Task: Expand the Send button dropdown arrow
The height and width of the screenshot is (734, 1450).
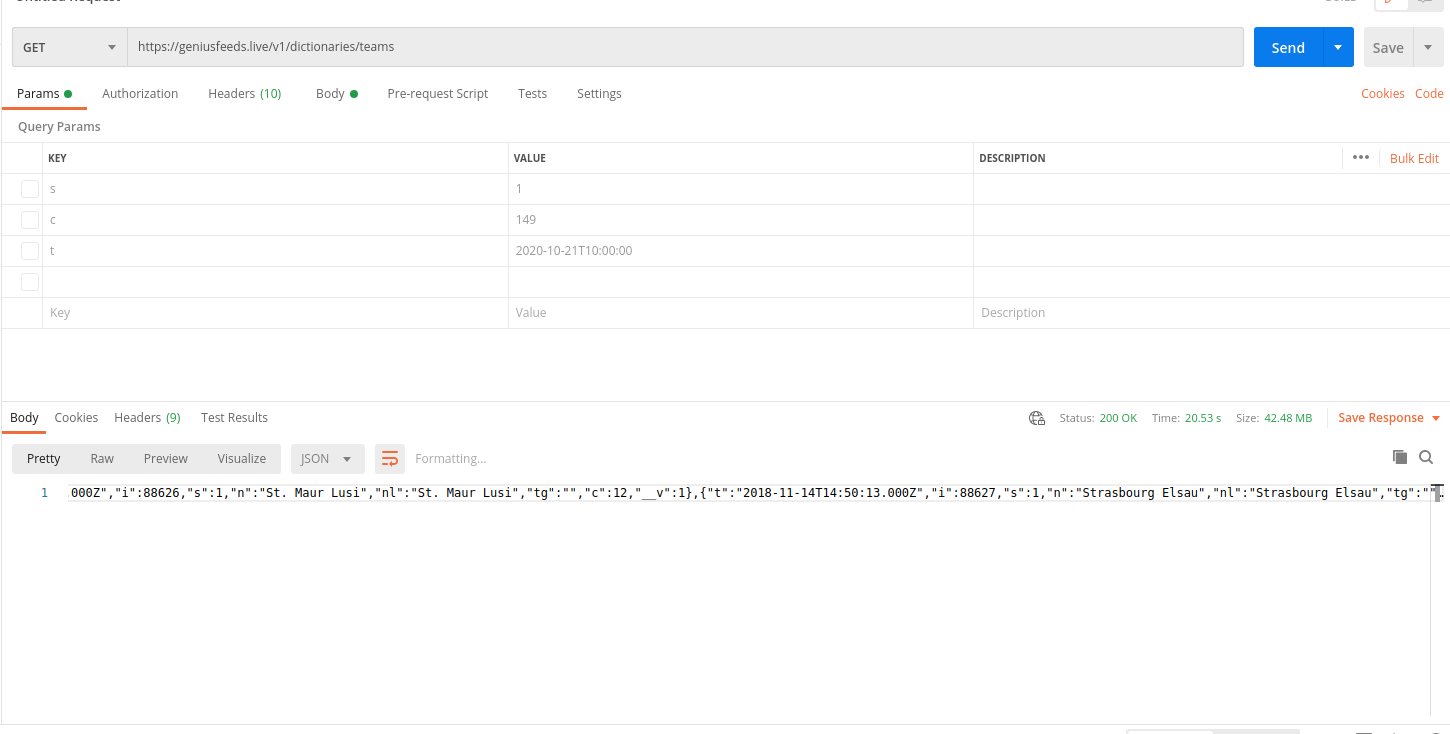Action: [x=1338, y=46]
